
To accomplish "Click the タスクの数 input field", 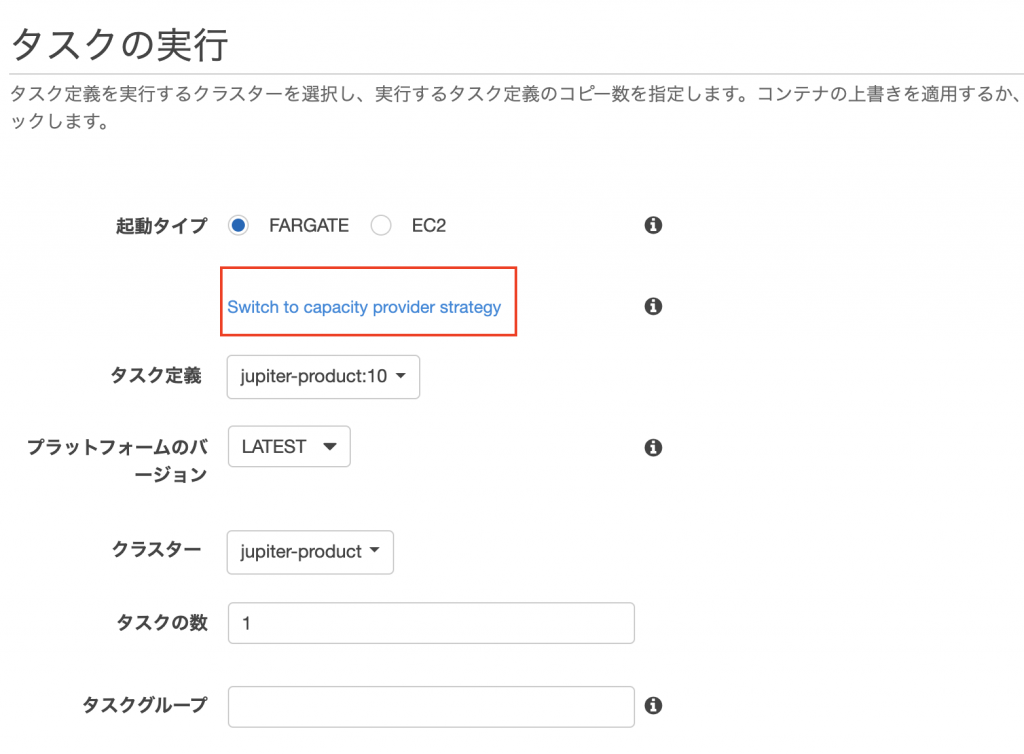I will (x=431, y=623).
